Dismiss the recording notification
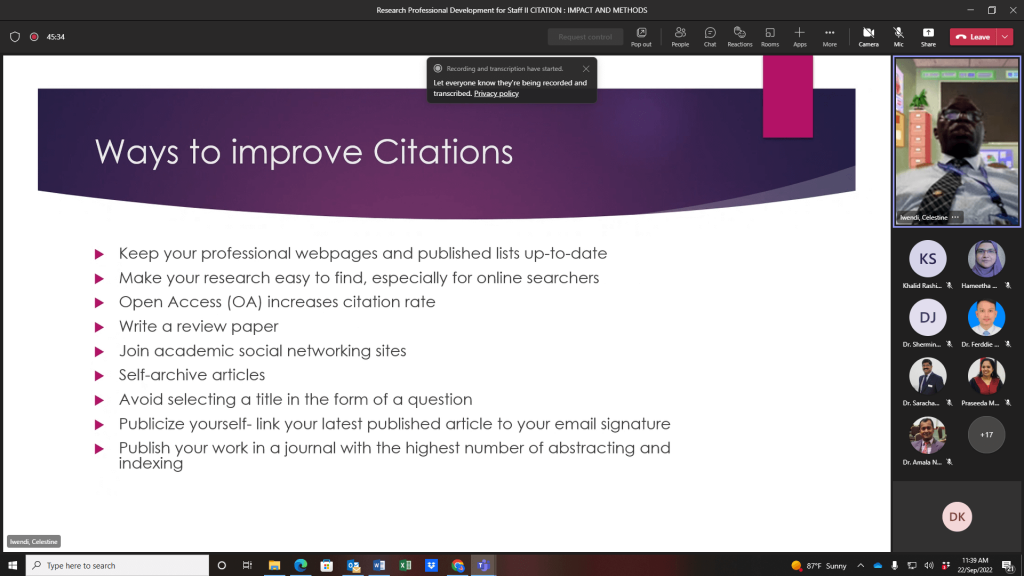1024x576 pixels. pos(586,69)
